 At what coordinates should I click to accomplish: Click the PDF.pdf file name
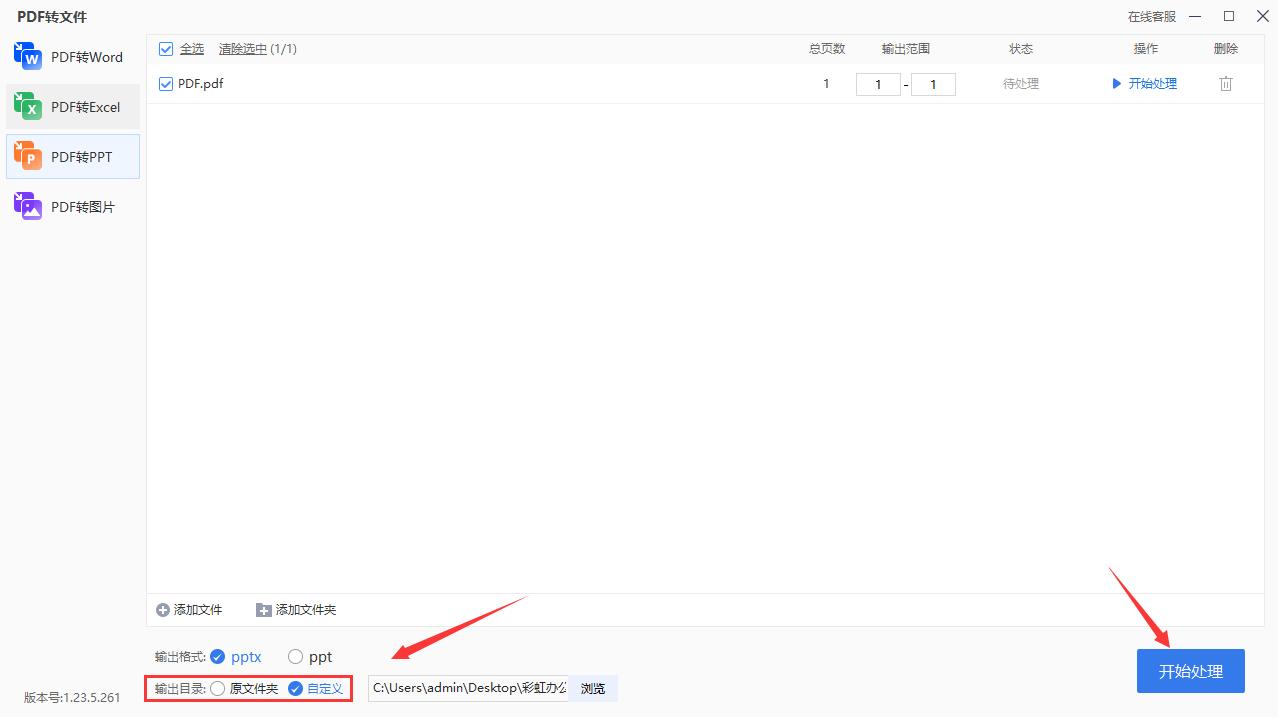[x=200, y=84]
